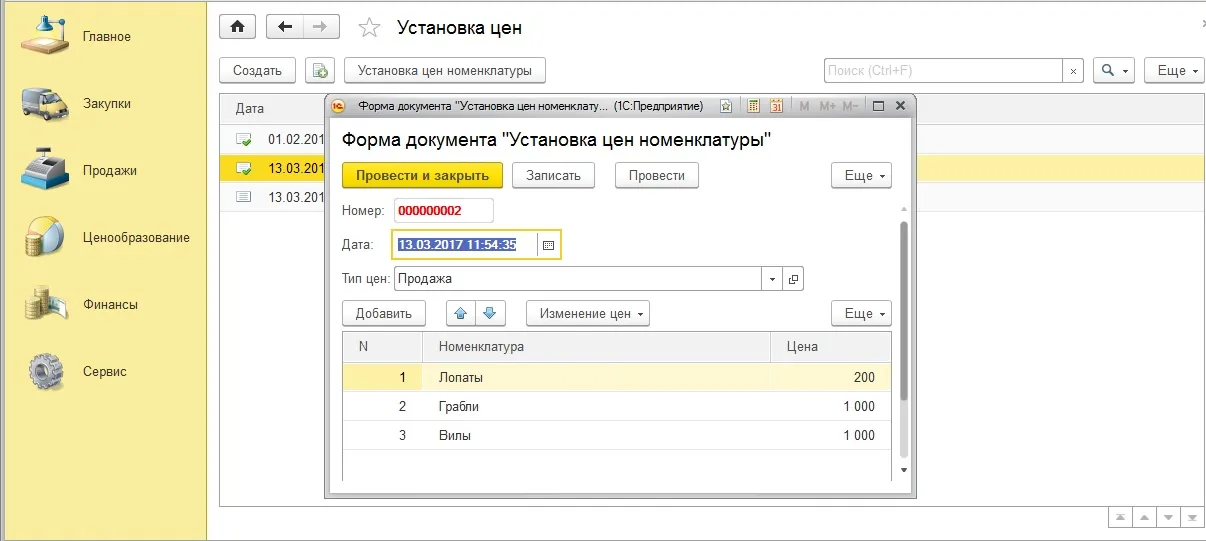This screenshot has height=541, width=1206.
Task: Open the Ценообразование pie chart icon
Action: (44, 238)
